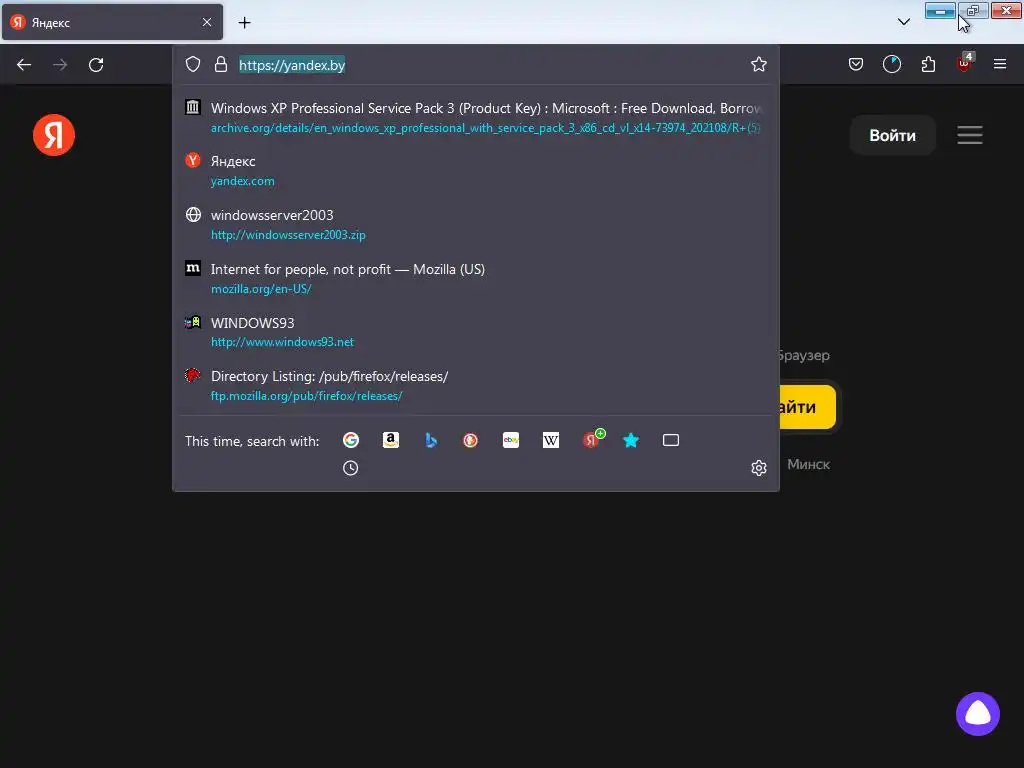
Task: Click the forward navigation arrow
Action: [60, 65]
